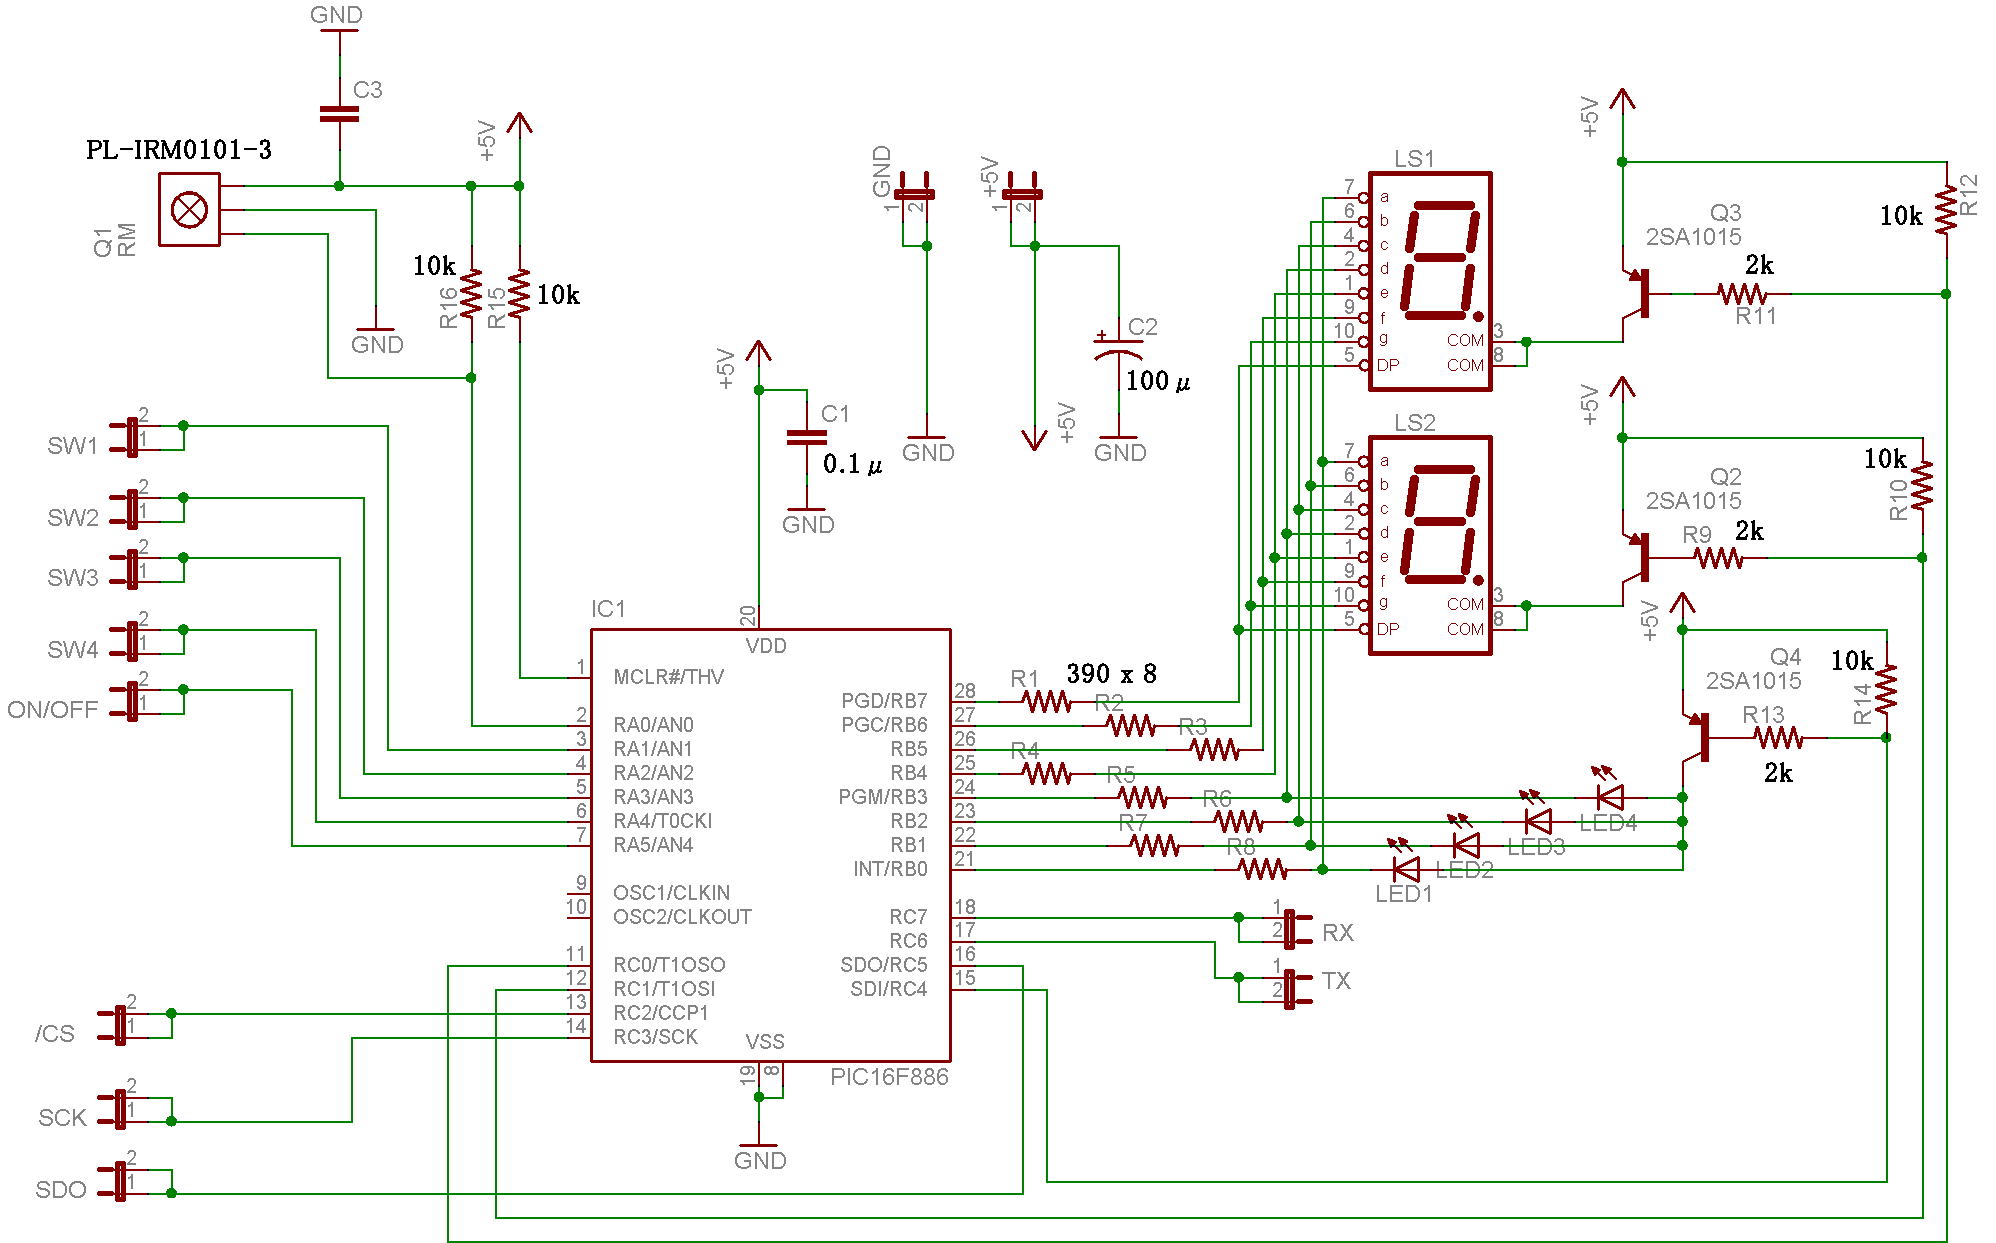The height and width of the screenshot is (1243, 1996).
Task: Select transistor Q2 symbol
Action: point(1635,558)
